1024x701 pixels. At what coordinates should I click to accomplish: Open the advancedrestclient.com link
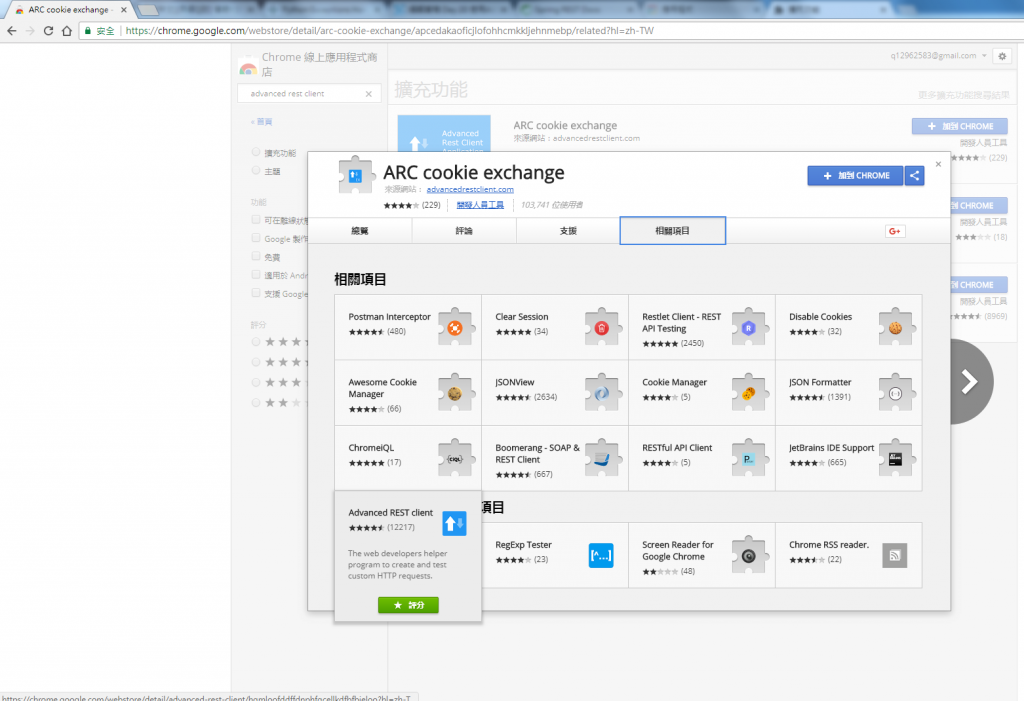[x=470, y=189]
